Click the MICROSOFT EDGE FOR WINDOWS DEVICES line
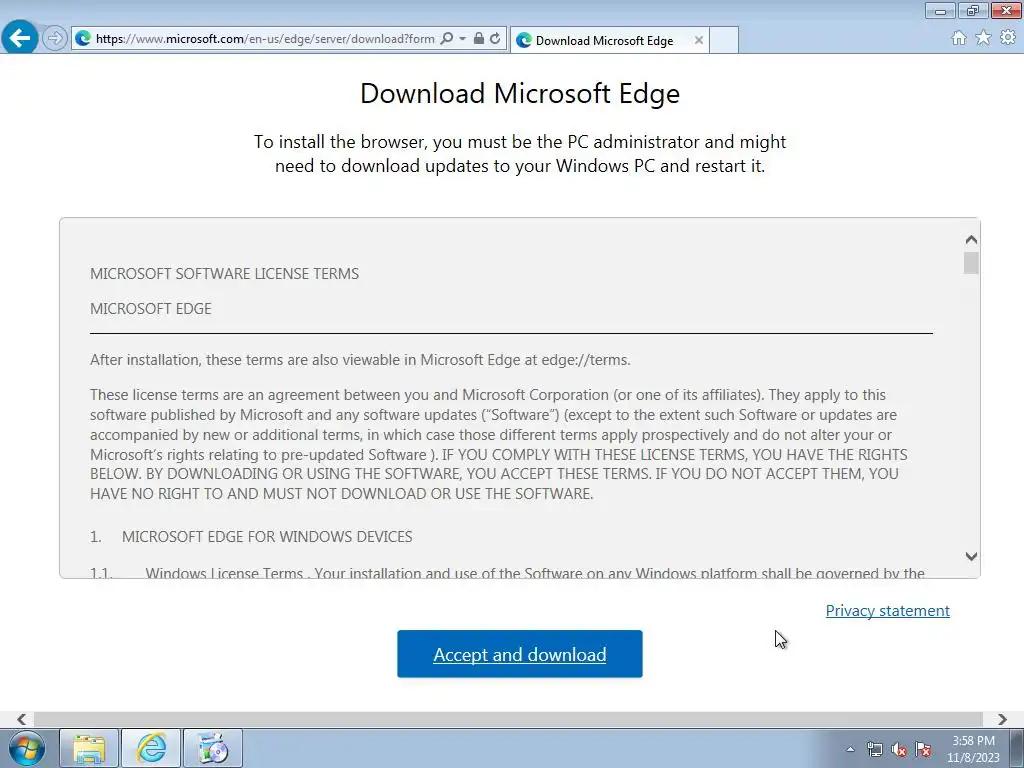 [267, 537]
